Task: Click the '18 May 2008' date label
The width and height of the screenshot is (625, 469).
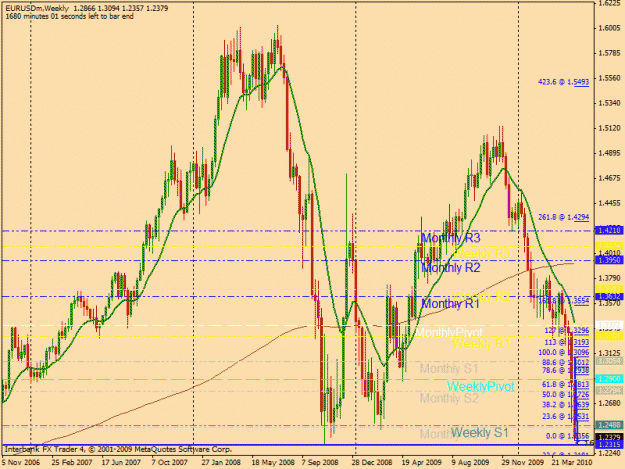Action: 273,463
